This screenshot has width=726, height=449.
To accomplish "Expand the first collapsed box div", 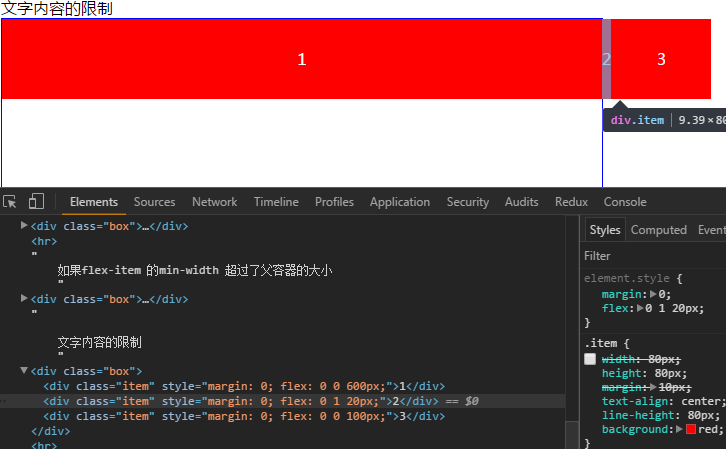I will [24, 225].
